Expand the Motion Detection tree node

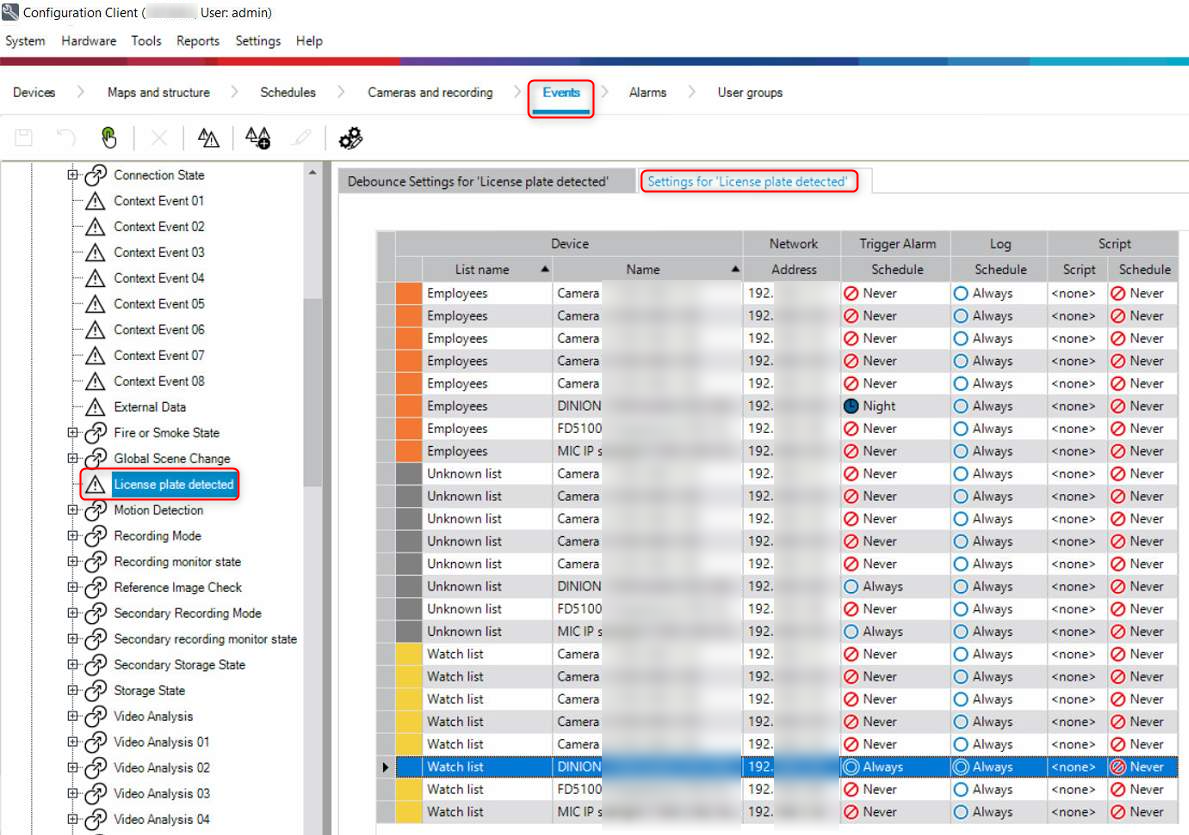click(73, 510)
